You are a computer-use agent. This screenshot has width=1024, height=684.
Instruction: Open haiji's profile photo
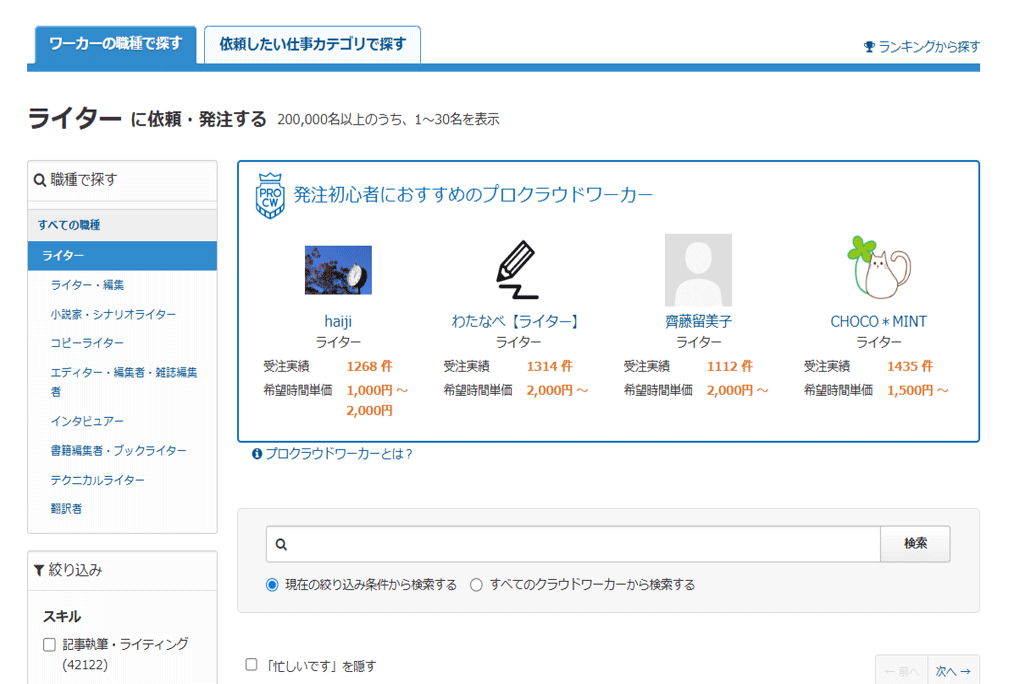338,270
